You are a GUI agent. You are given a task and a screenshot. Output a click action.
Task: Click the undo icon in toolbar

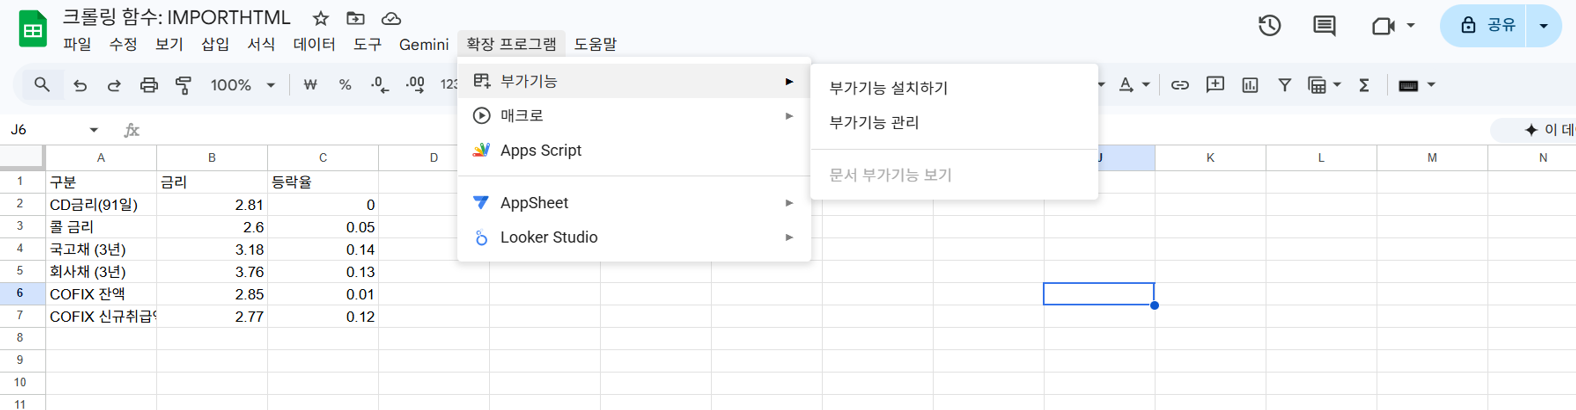pos(80,86)
